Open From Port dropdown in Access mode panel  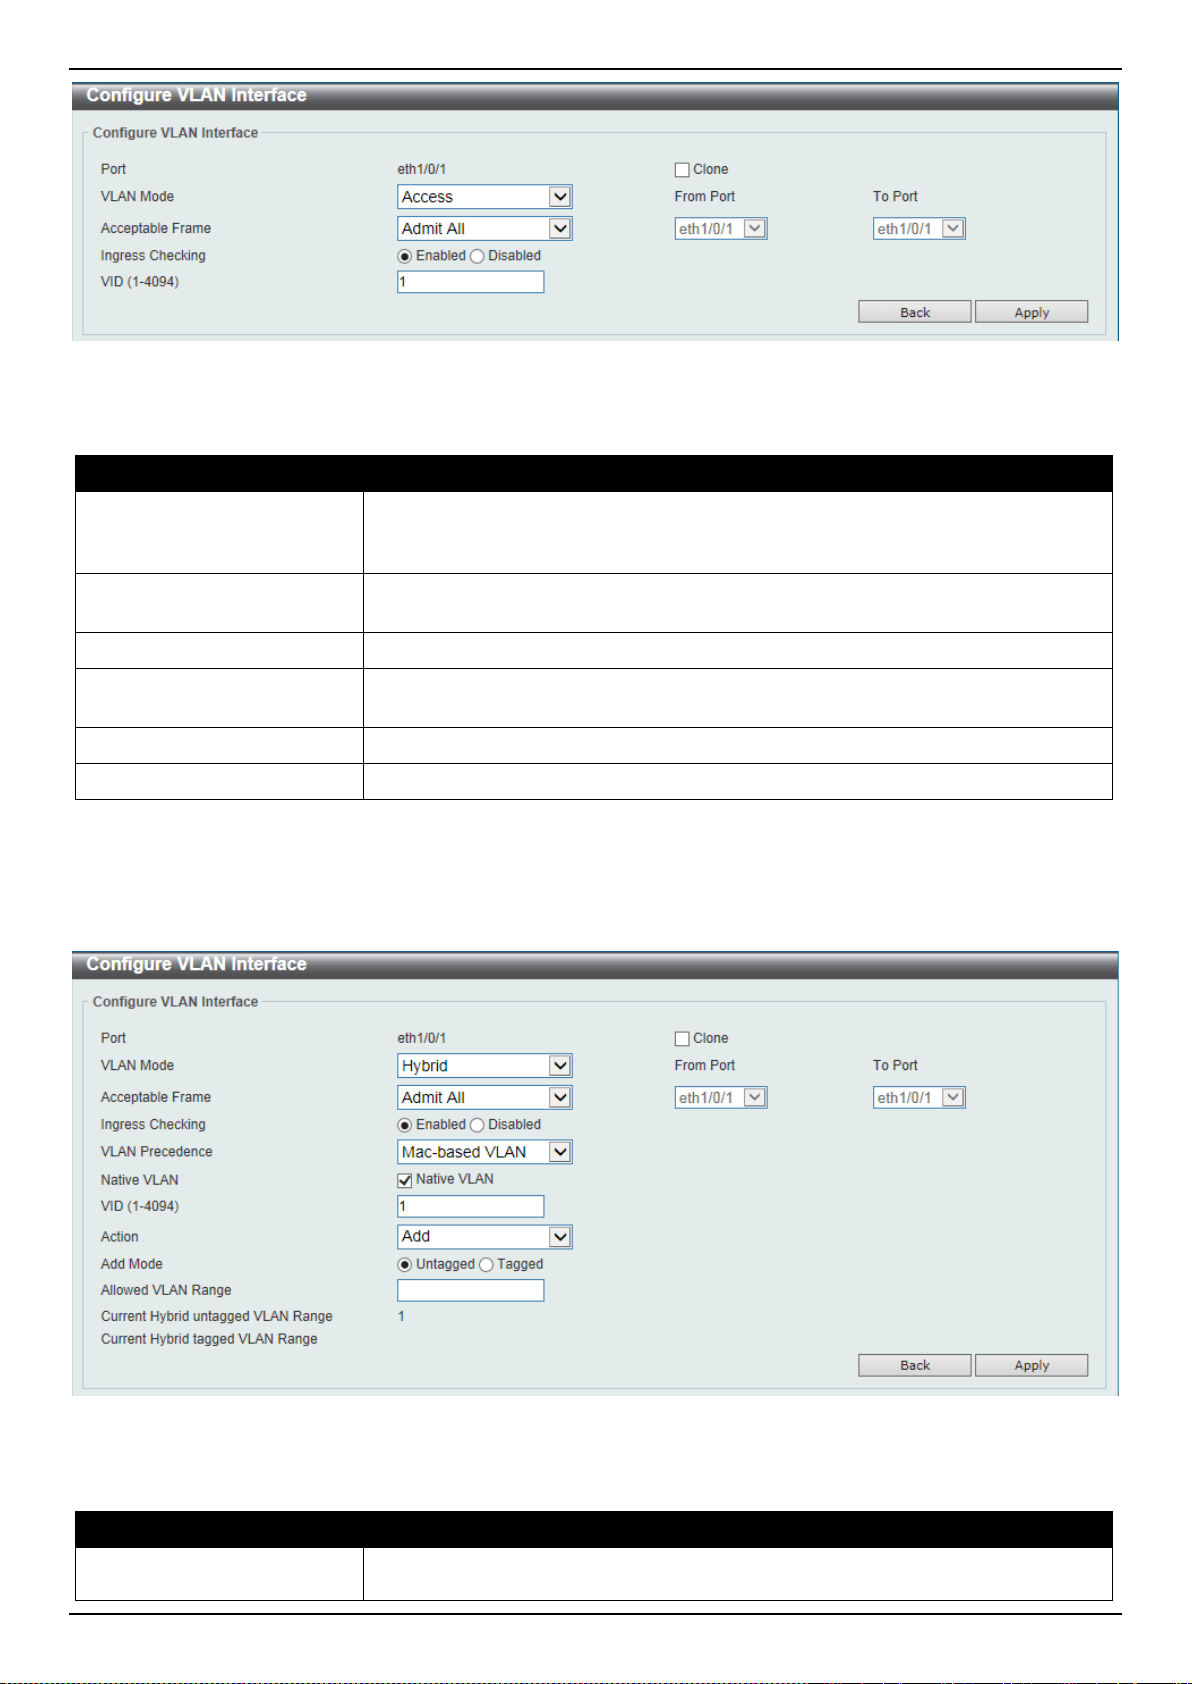tap(721, 229)
